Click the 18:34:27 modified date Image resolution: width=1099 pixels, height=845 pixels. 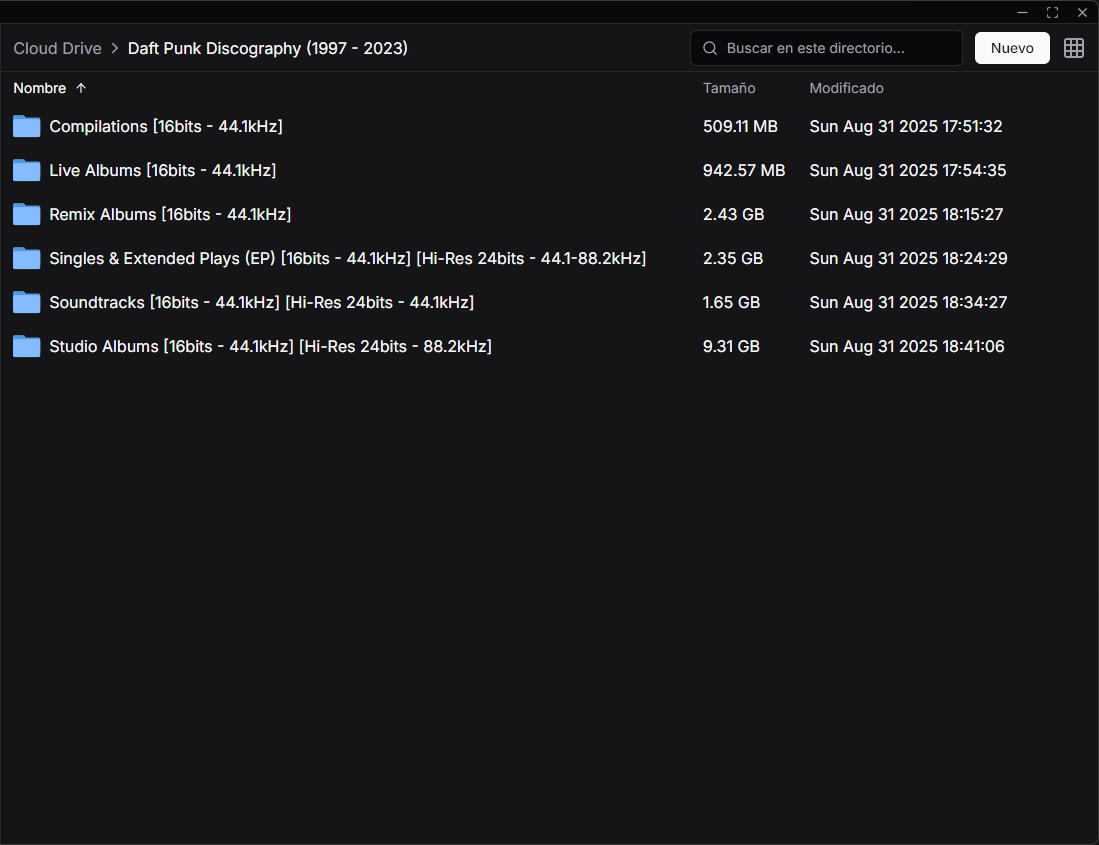[x=908, y=302]
